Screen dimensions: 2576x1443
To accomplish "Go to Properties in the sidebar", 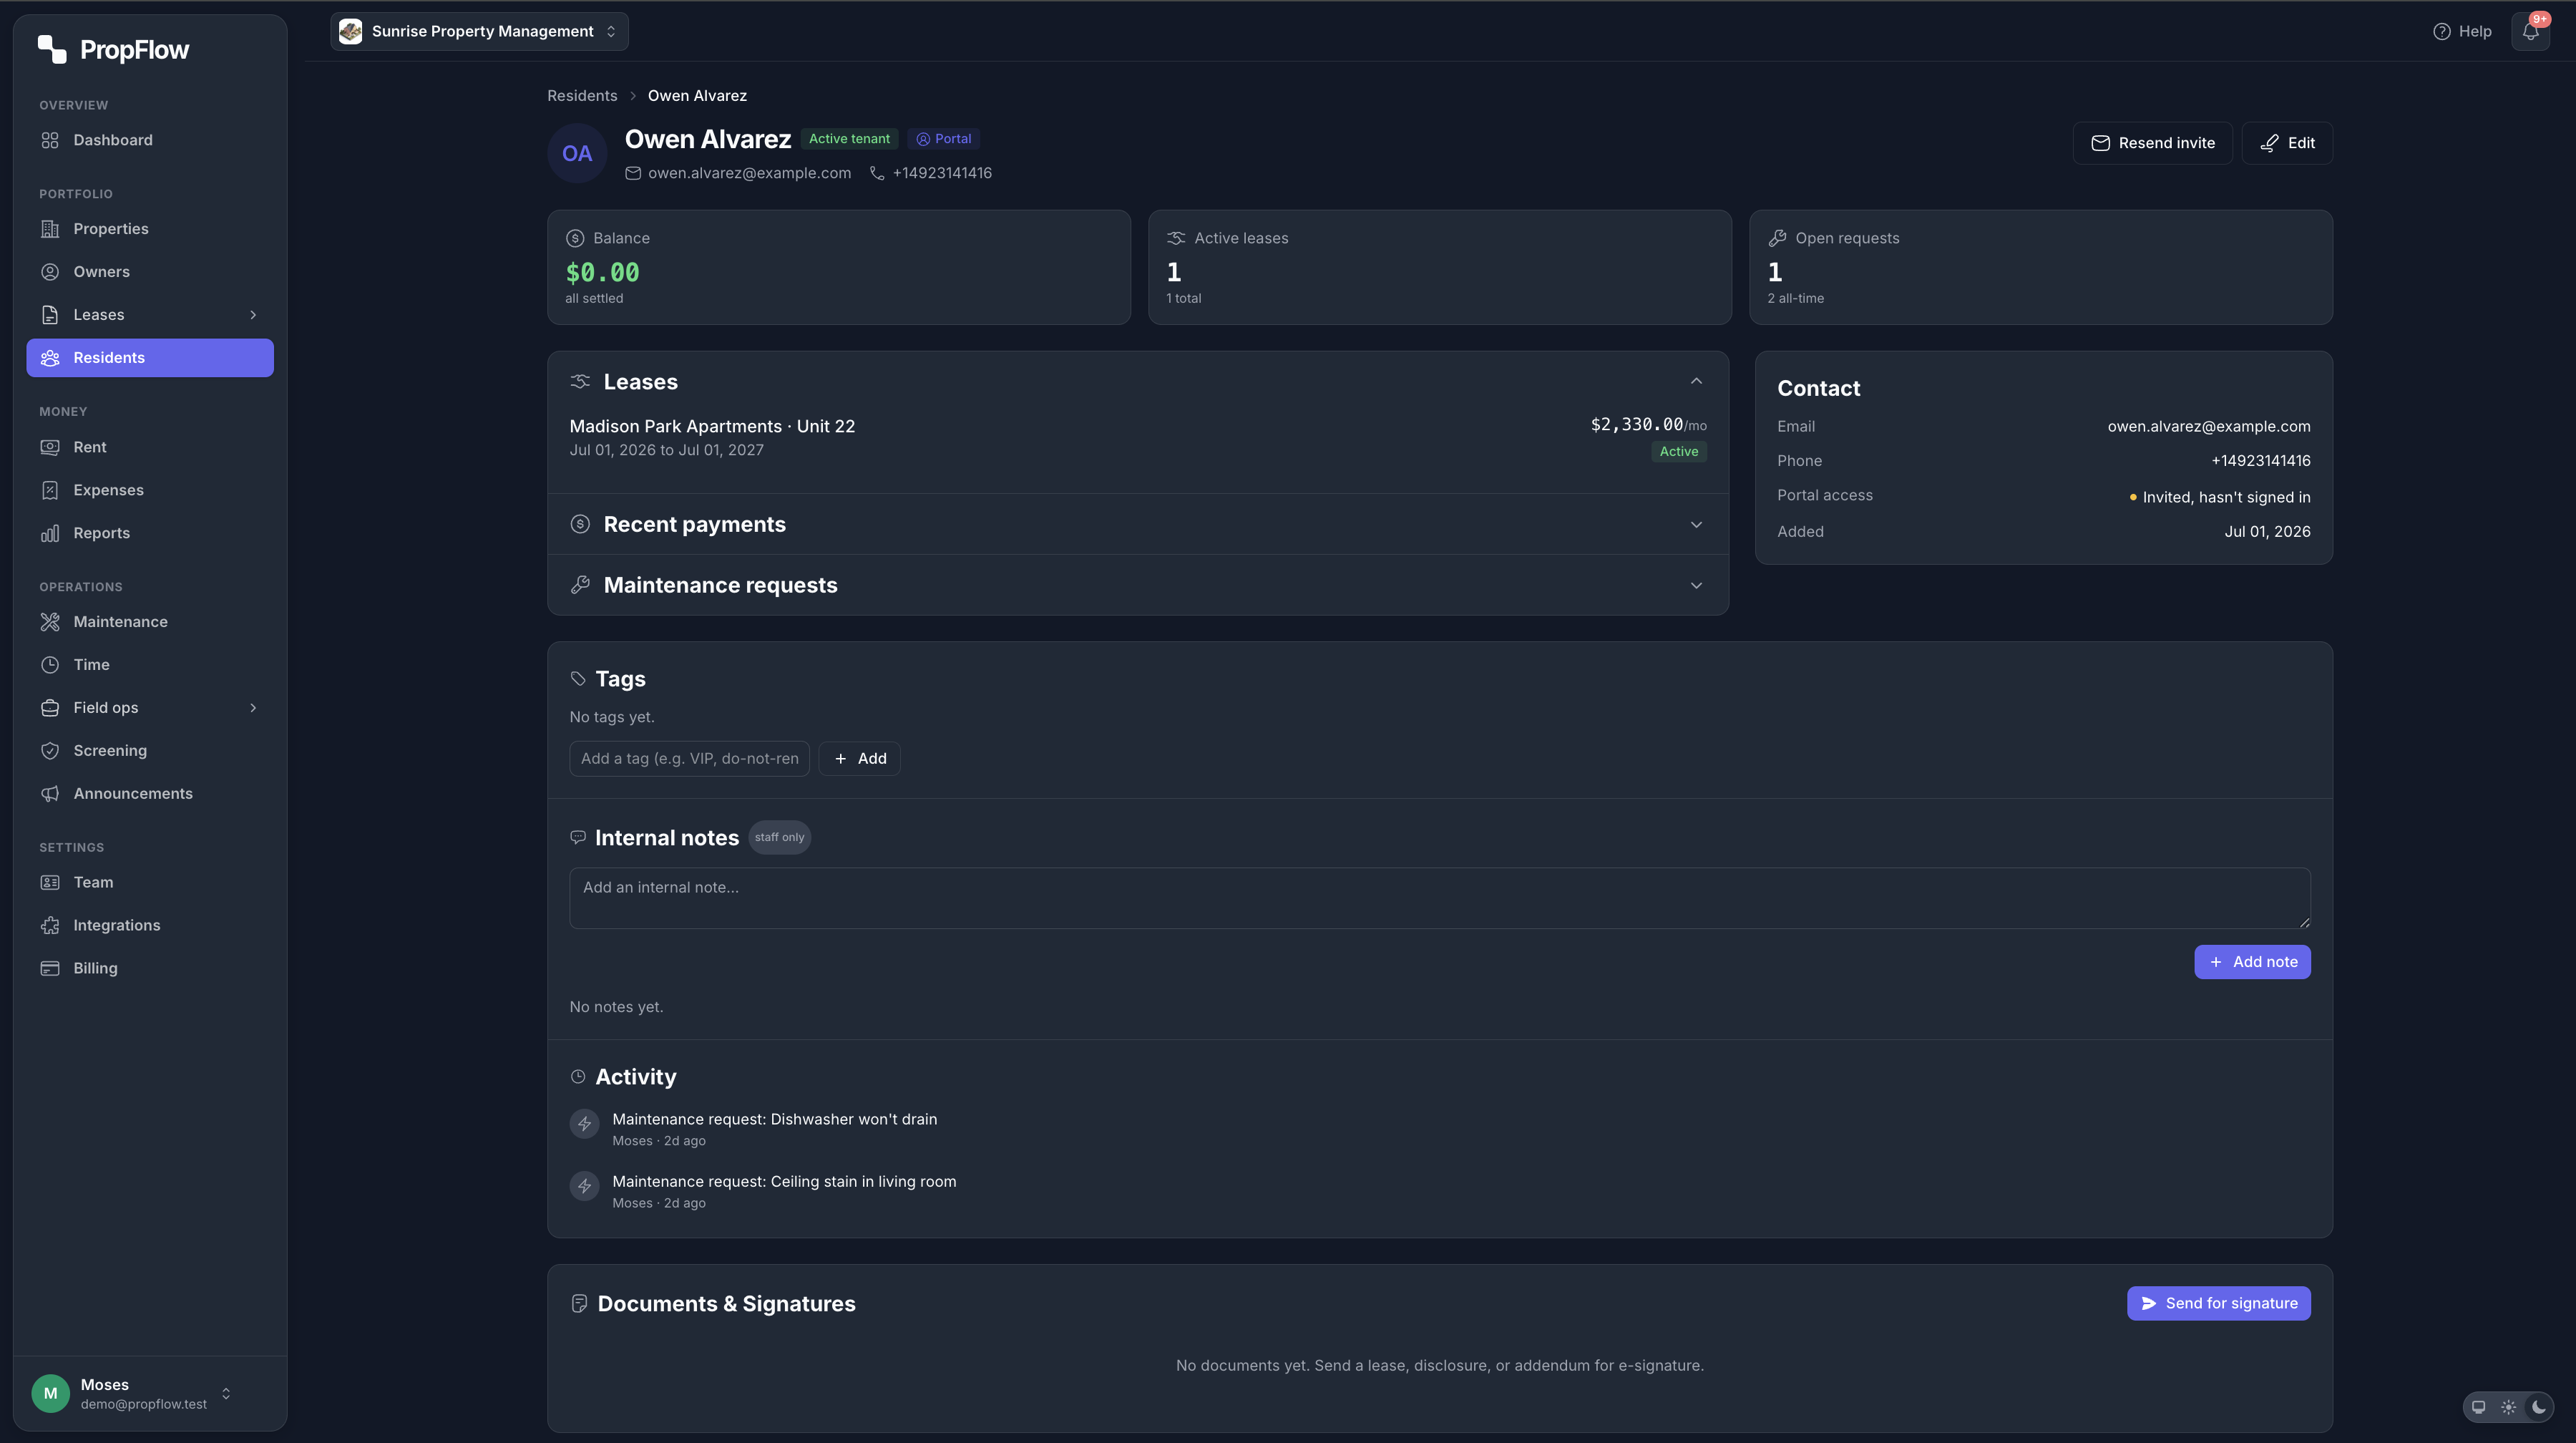I will tap(150, 229).
